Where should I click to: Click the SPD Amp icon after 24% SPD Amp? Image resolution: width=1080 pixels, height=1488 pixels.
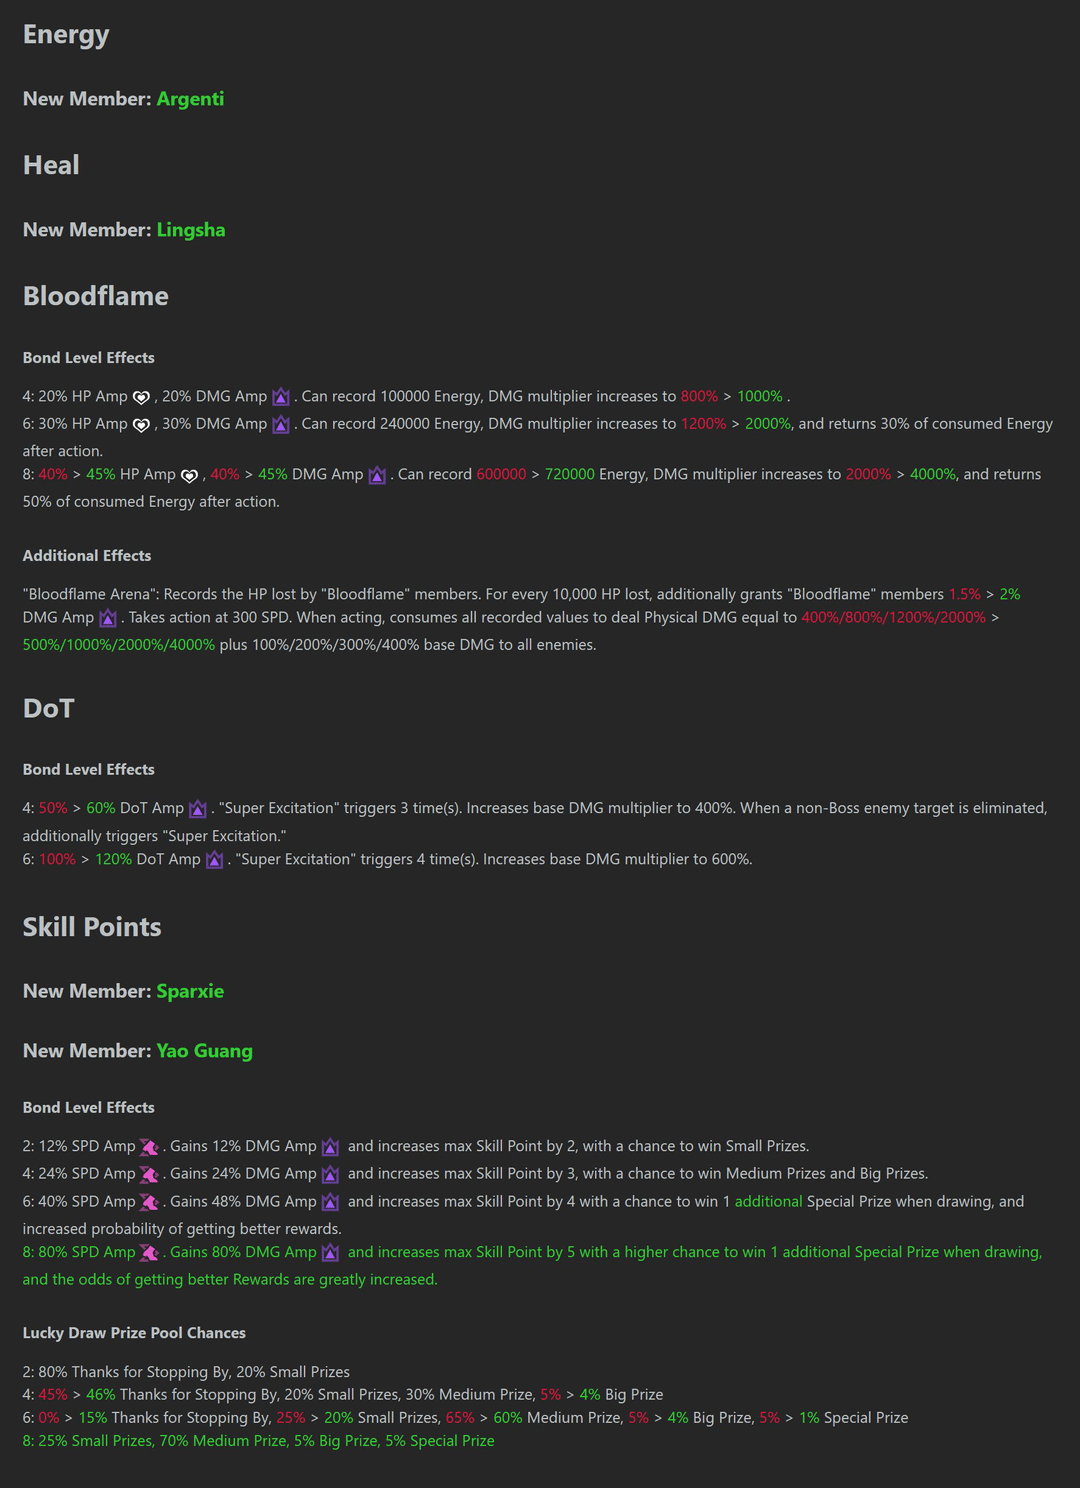[x=149, y=1174]
